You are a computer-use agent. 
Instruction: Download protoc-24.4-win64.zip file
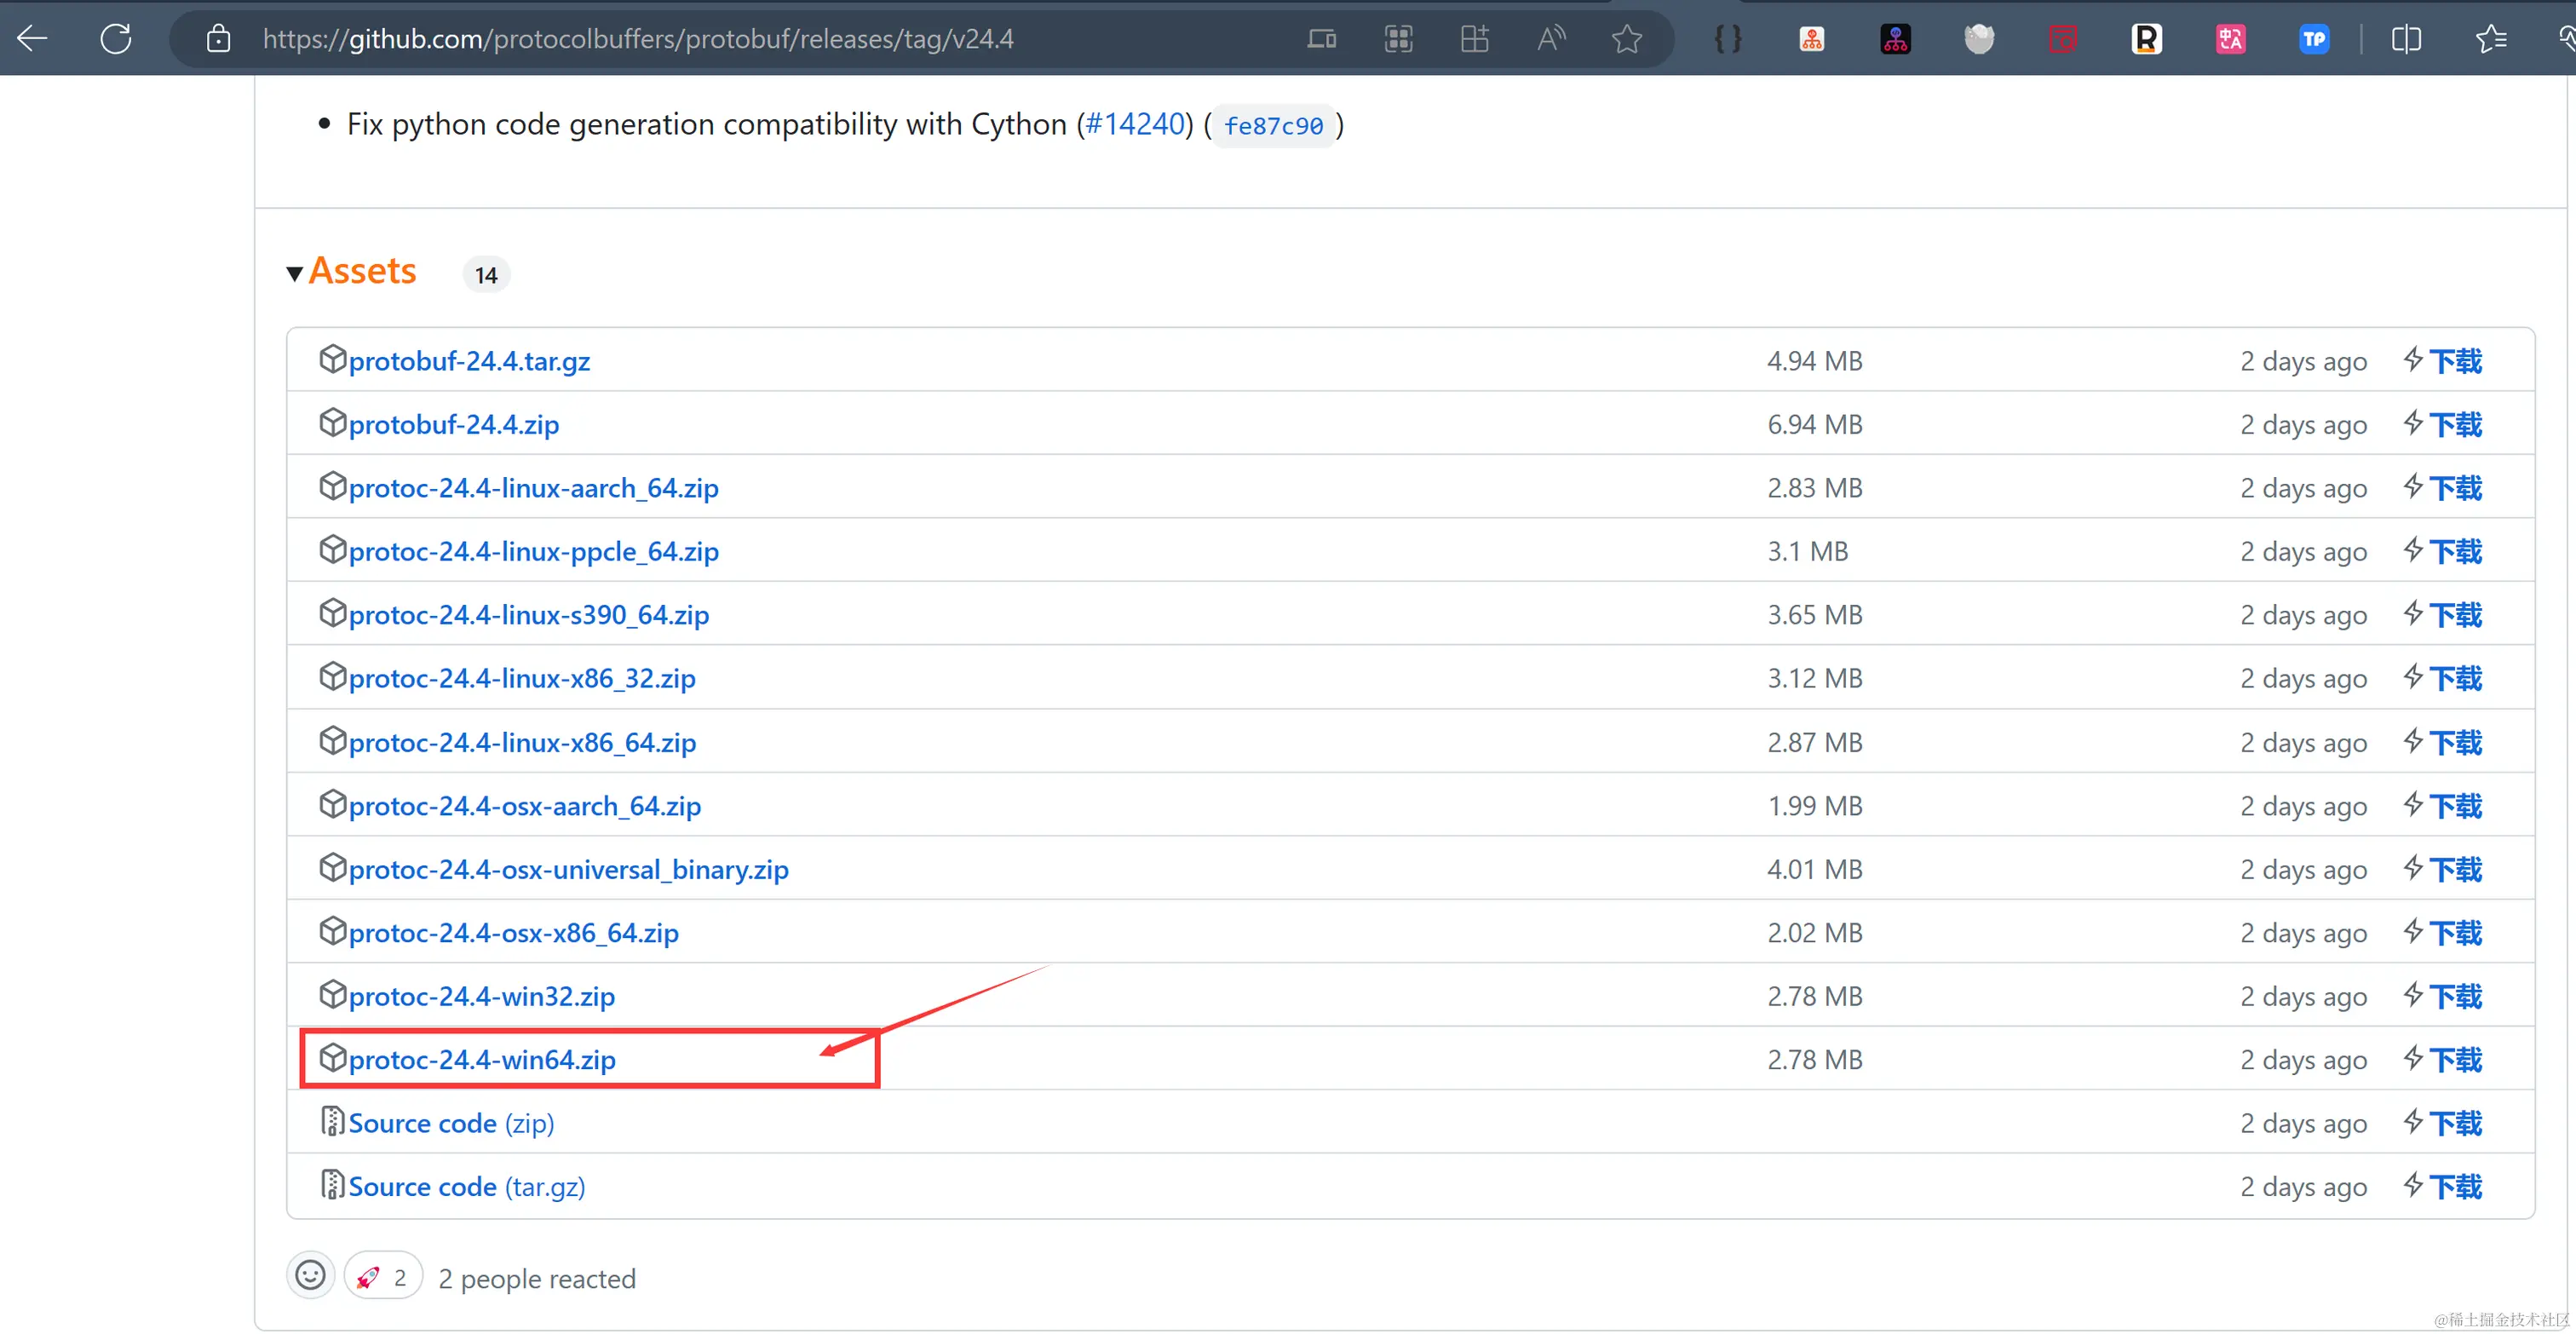click(482, 1060)
